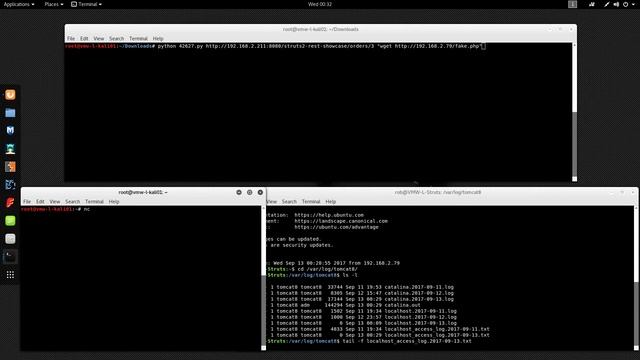Image resolution: width=640 pixels, height=360 pixels.
Task: Click the Terminal icon in the dock
Action: pyautogui.click(x=10, y=257)
